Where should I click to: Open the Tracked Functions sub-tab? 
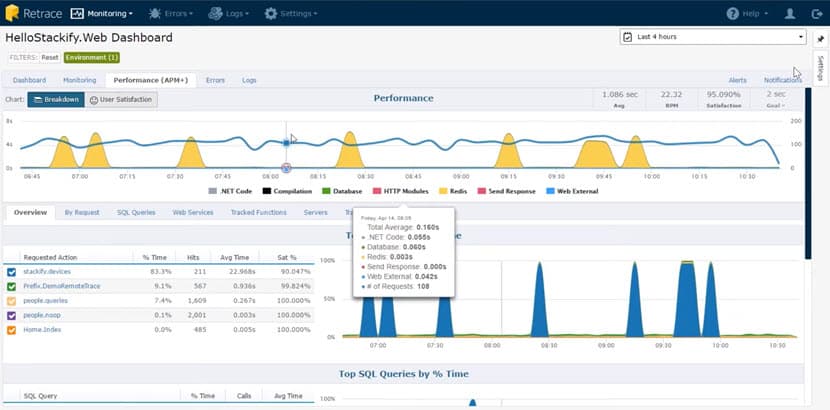tap(258, 213)
